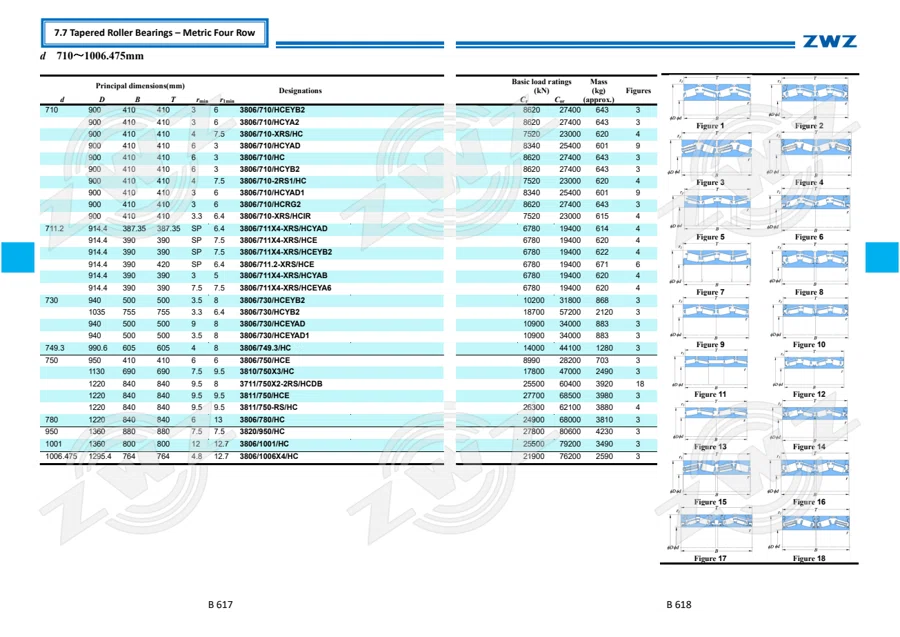The height and width of the screenshot is (637, 900).
Task: Open the Figure 10 bearing diagram
Action: coord(809,318)
